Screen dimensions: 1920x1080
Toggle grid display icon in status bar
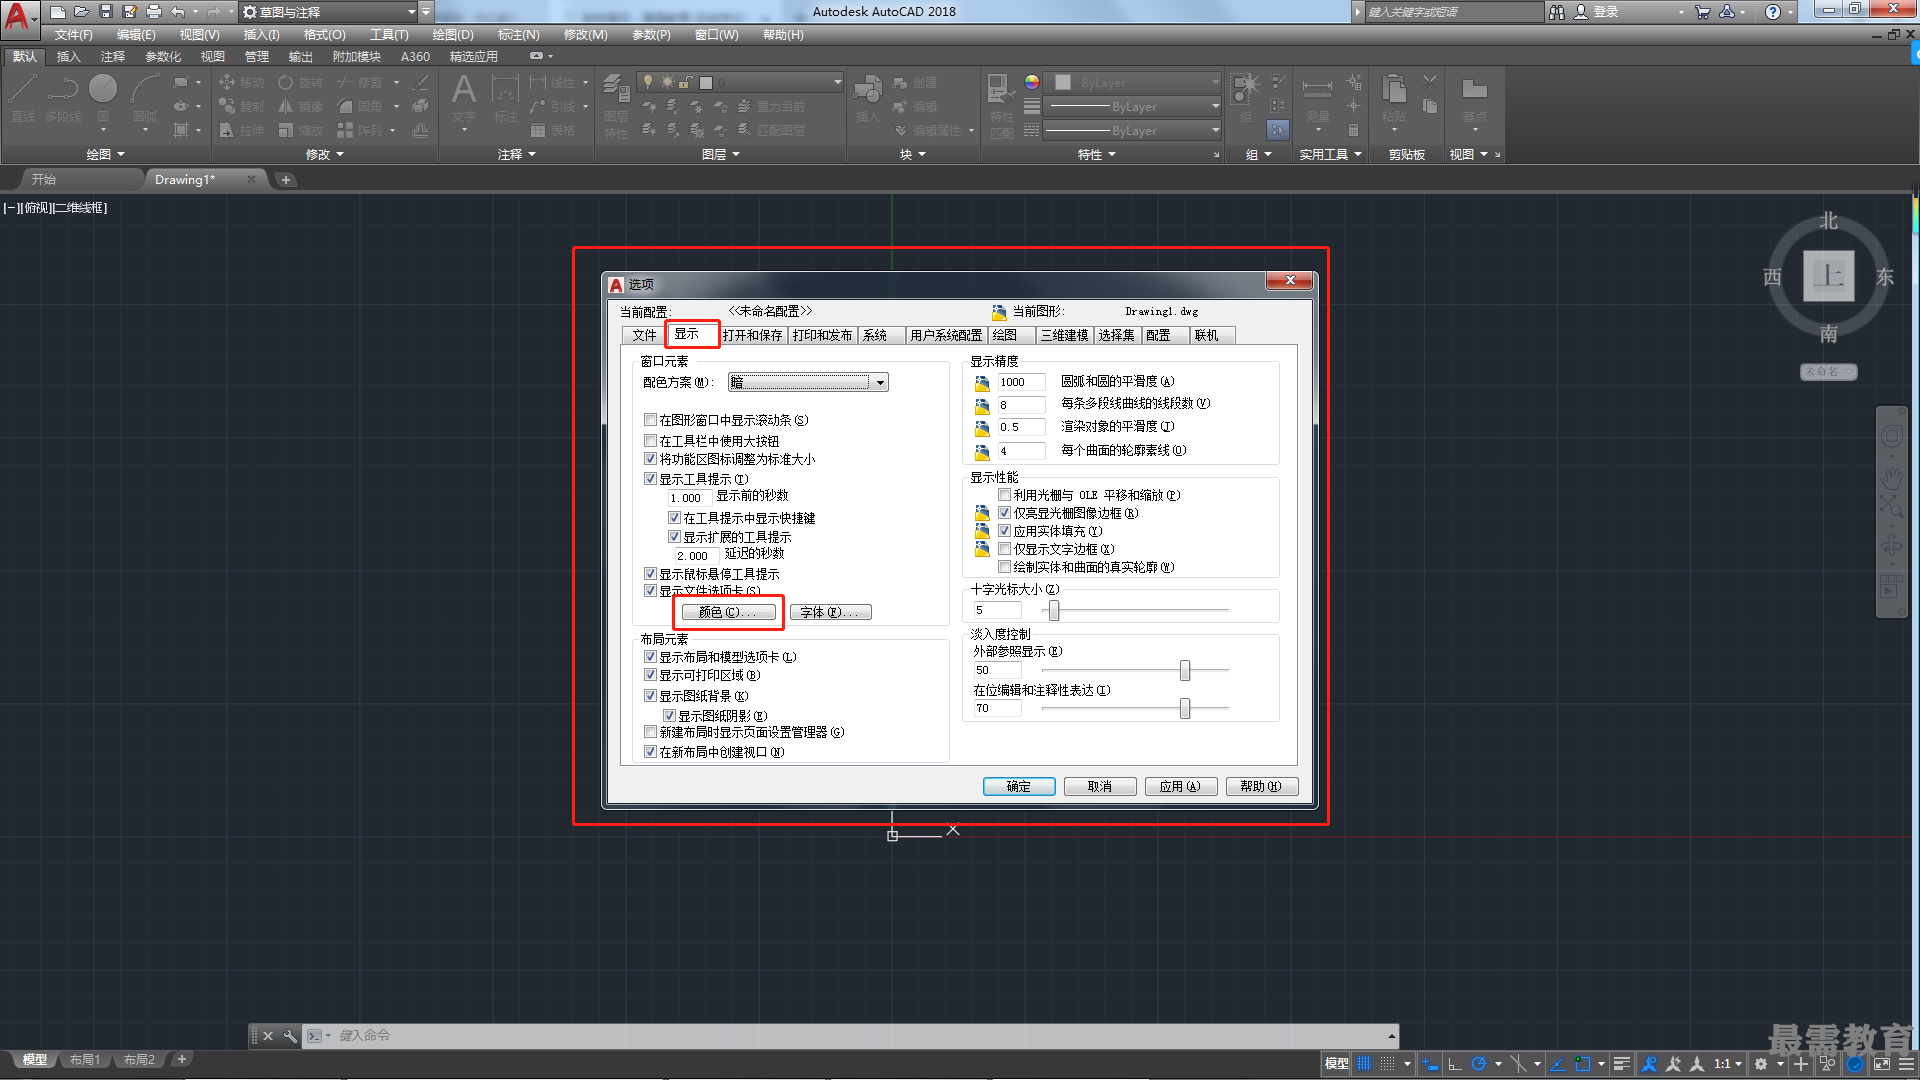click(1364, 1064)
